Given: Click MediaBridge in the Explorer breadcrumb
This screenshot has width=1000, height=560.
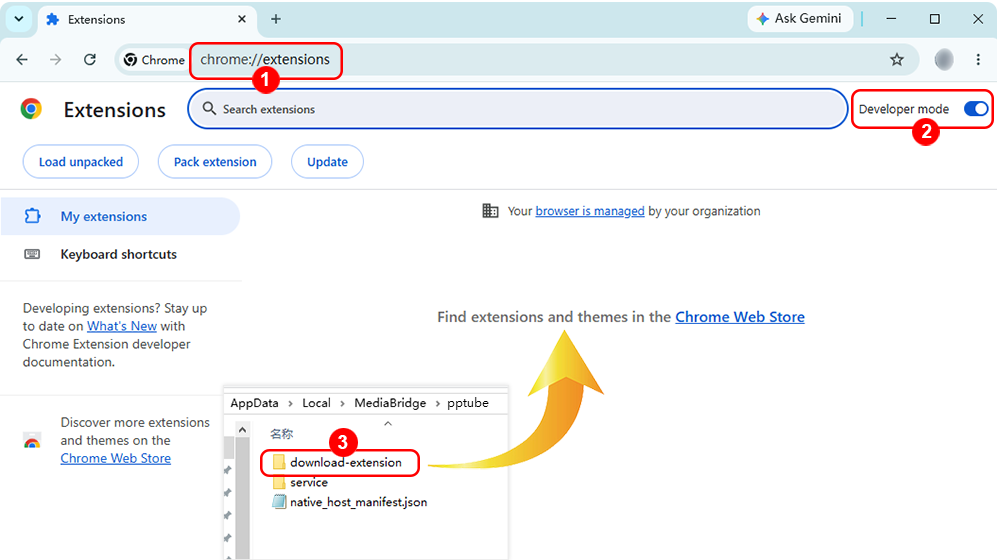Looking at the screenshot, I should click(390, 403).
